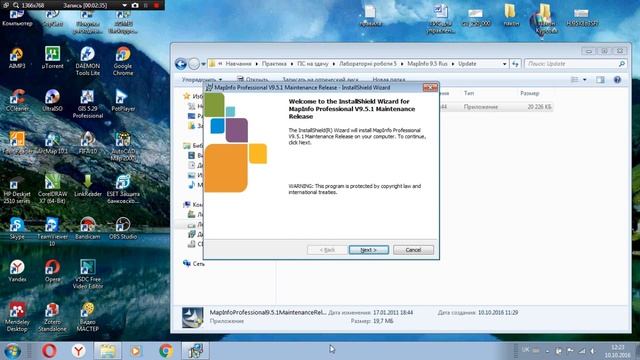Open the Opera desktop shortcut

click(53, 271)
